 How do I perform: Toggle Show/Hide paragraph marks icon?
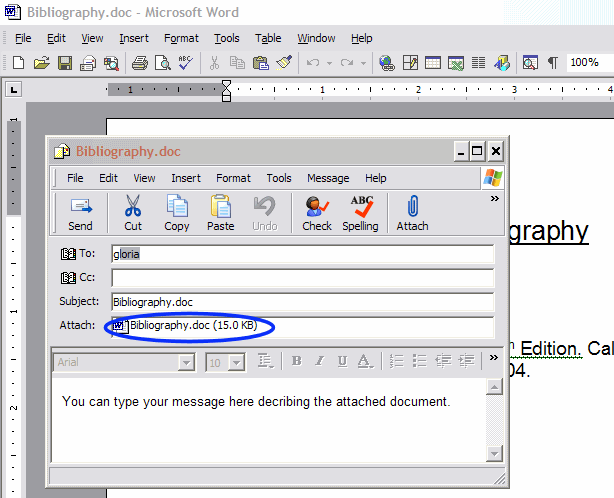[553, 63]
